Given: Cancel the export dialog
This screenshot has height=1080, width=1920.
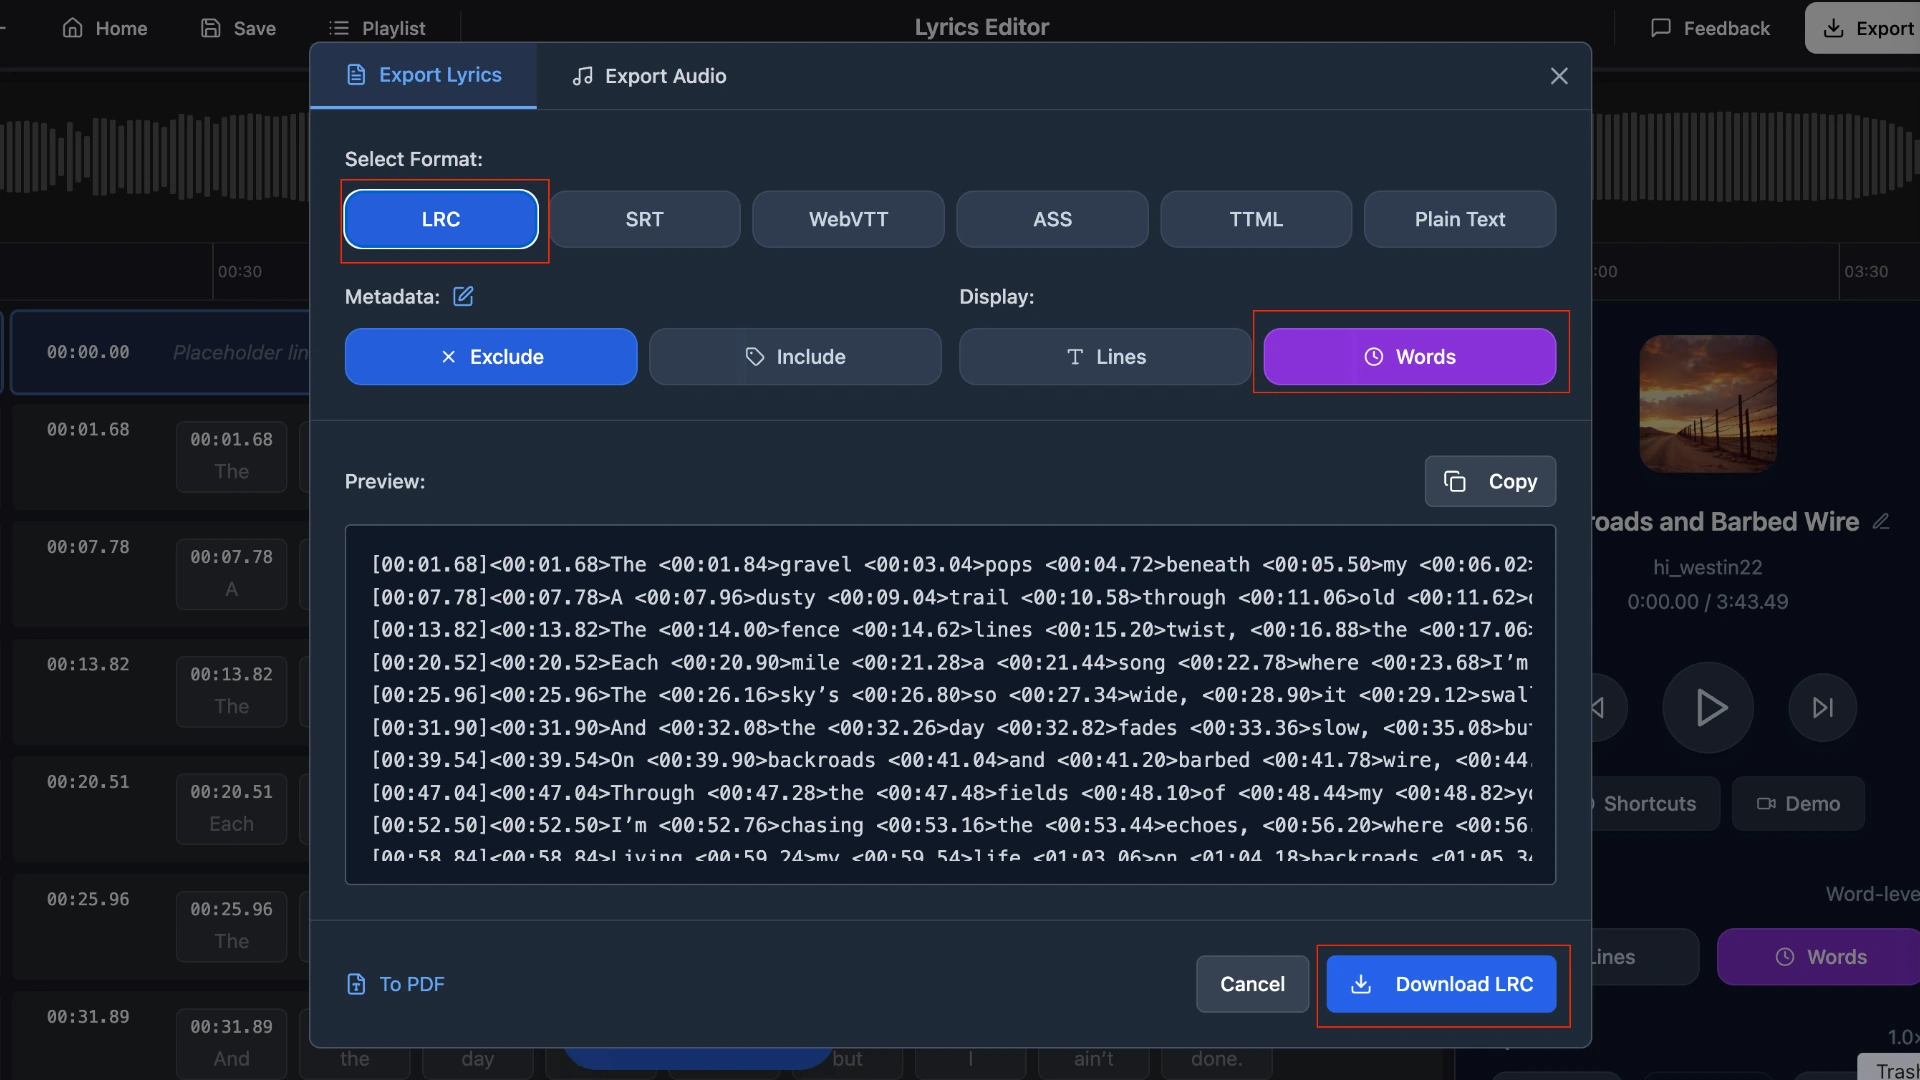Looking at the screenshot, I should point(1252,984).
